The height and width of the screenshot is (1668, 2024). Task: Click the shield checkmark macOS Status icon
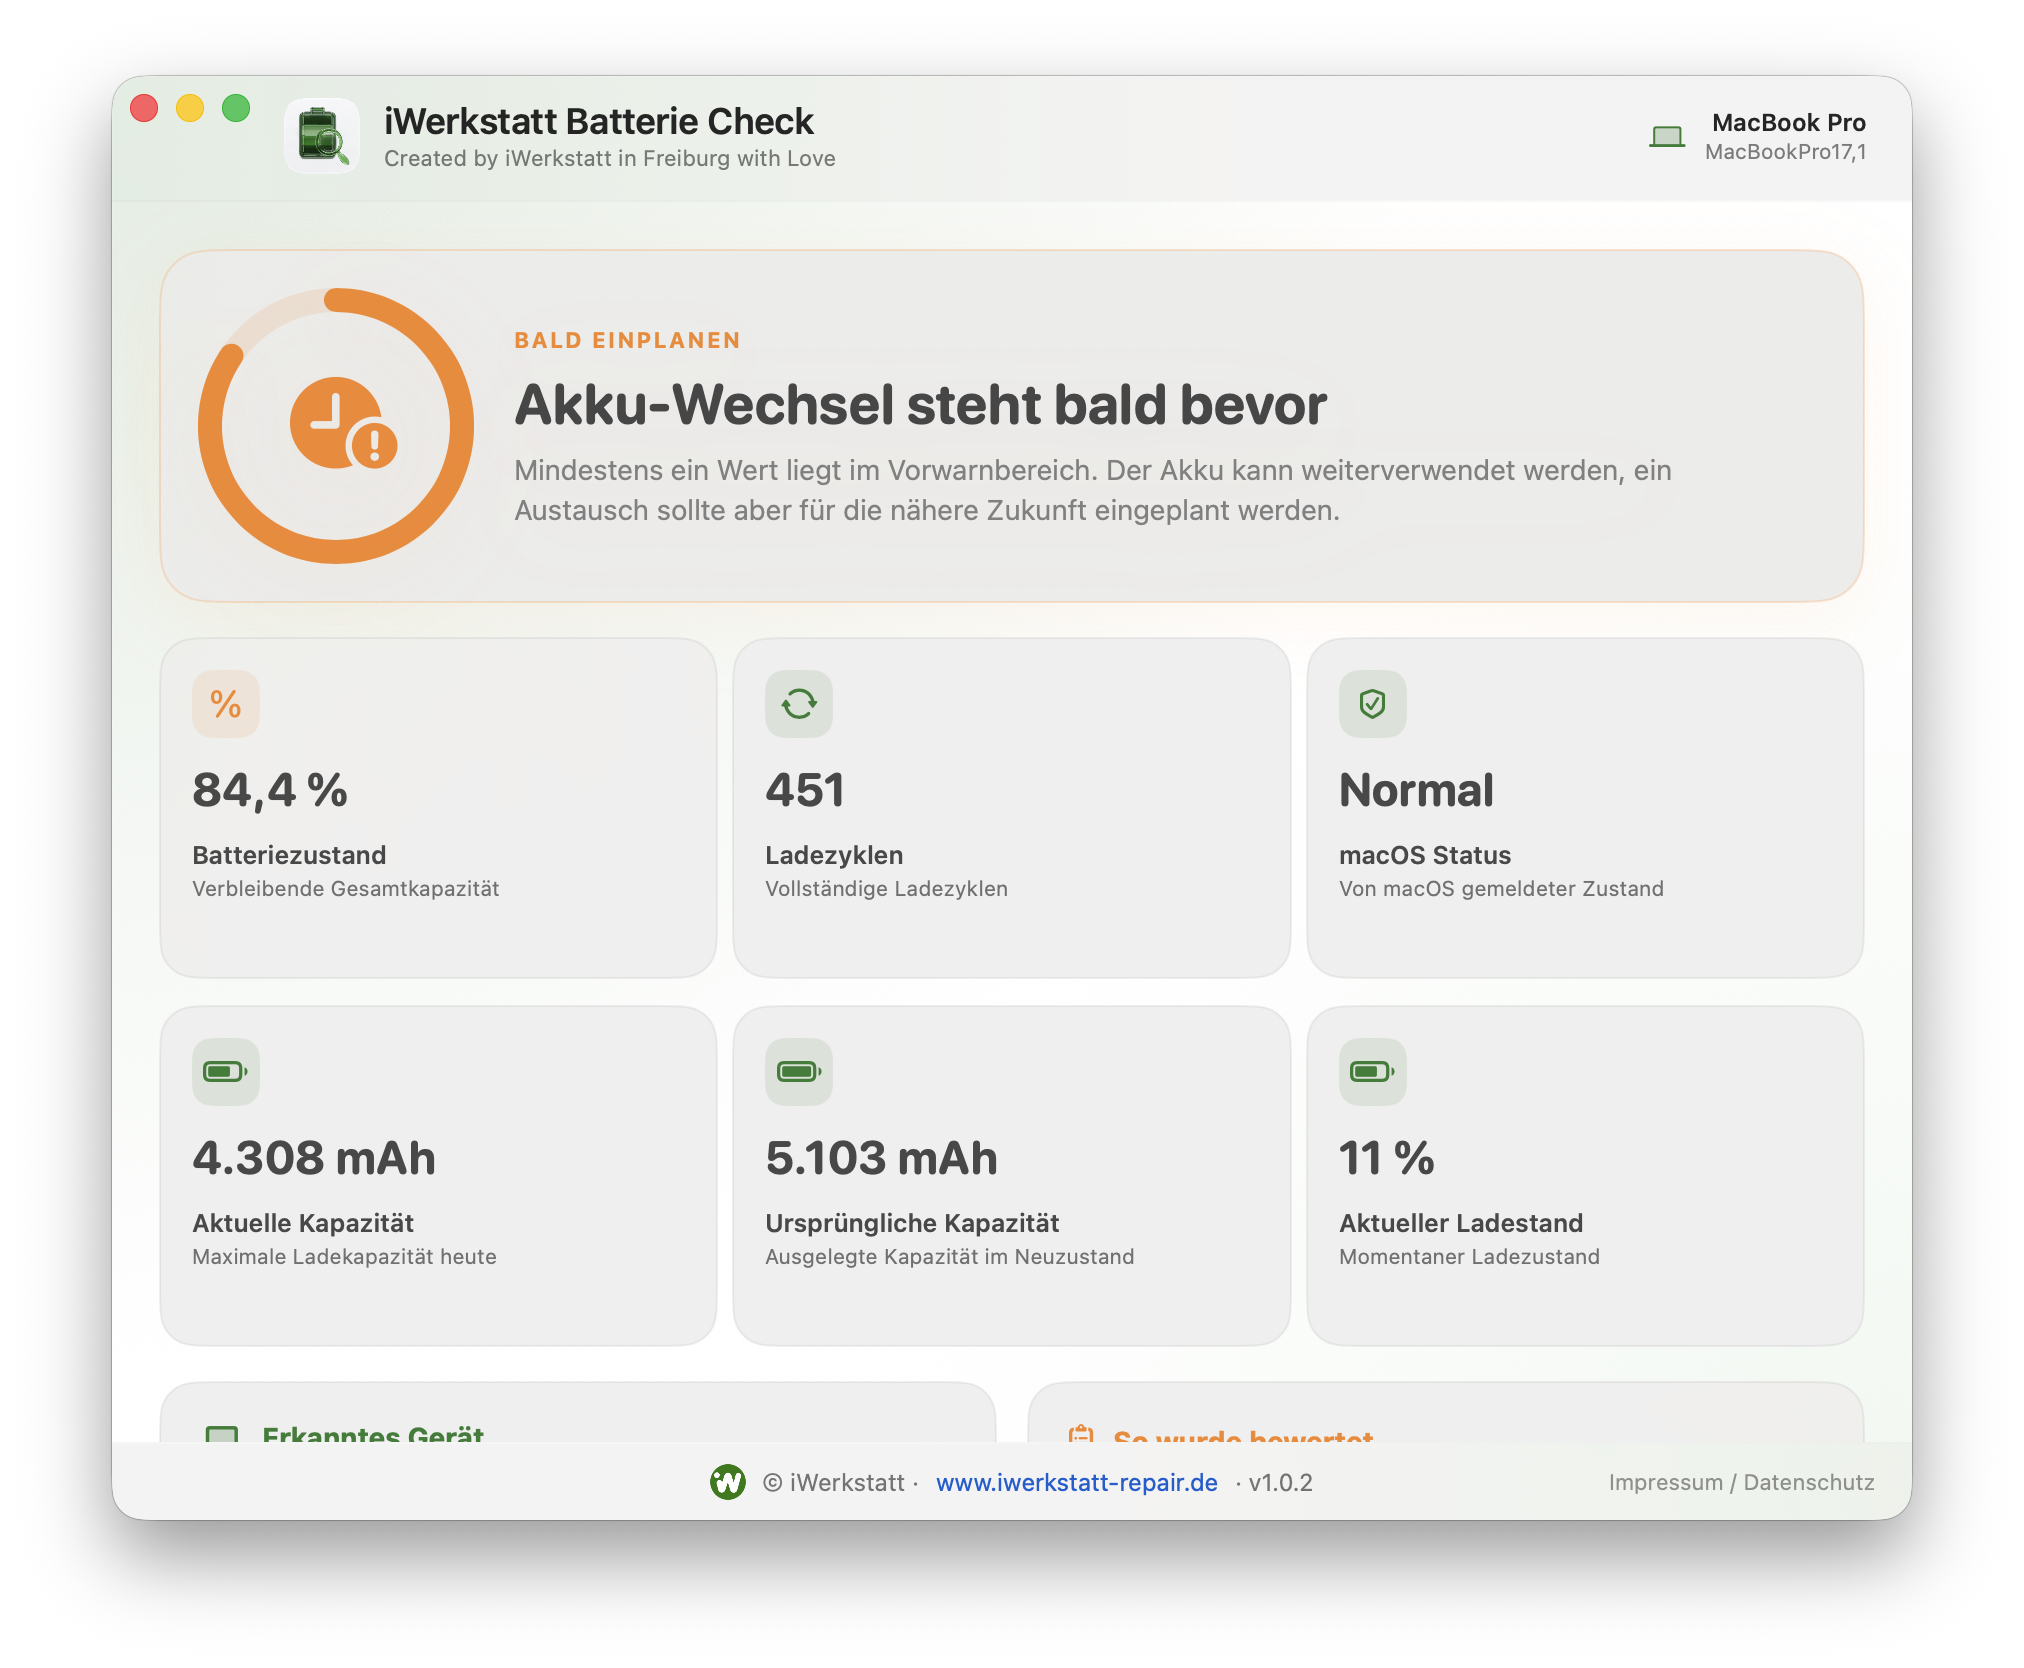1373,704
